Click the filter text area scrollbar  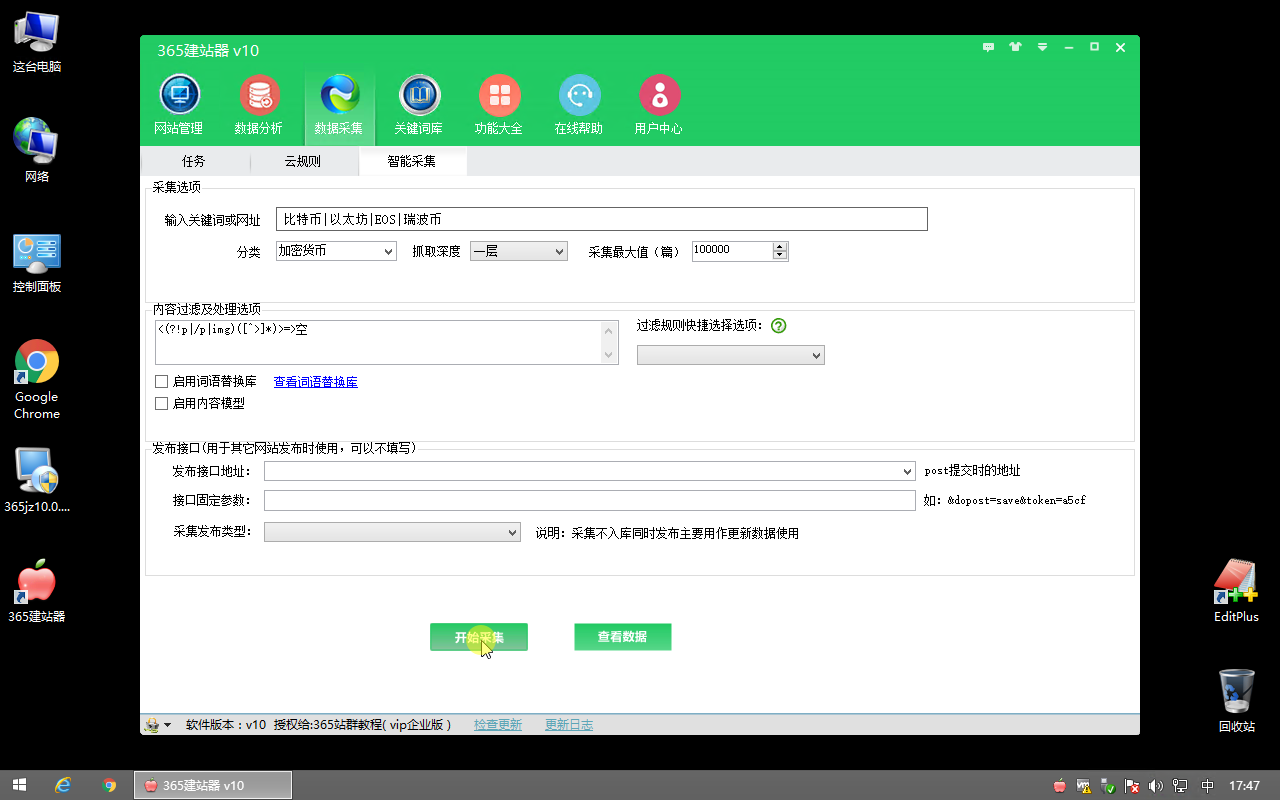point(610,343)
